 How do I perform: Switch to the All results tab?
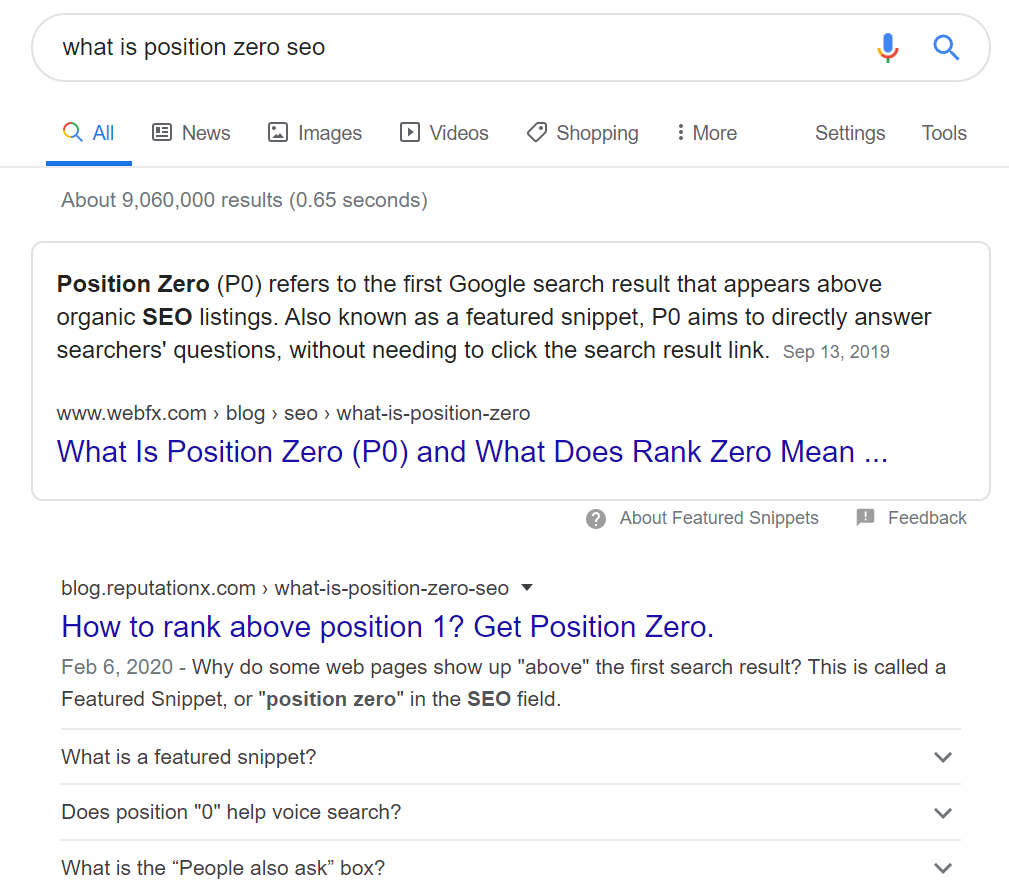(x=89, y=133)
